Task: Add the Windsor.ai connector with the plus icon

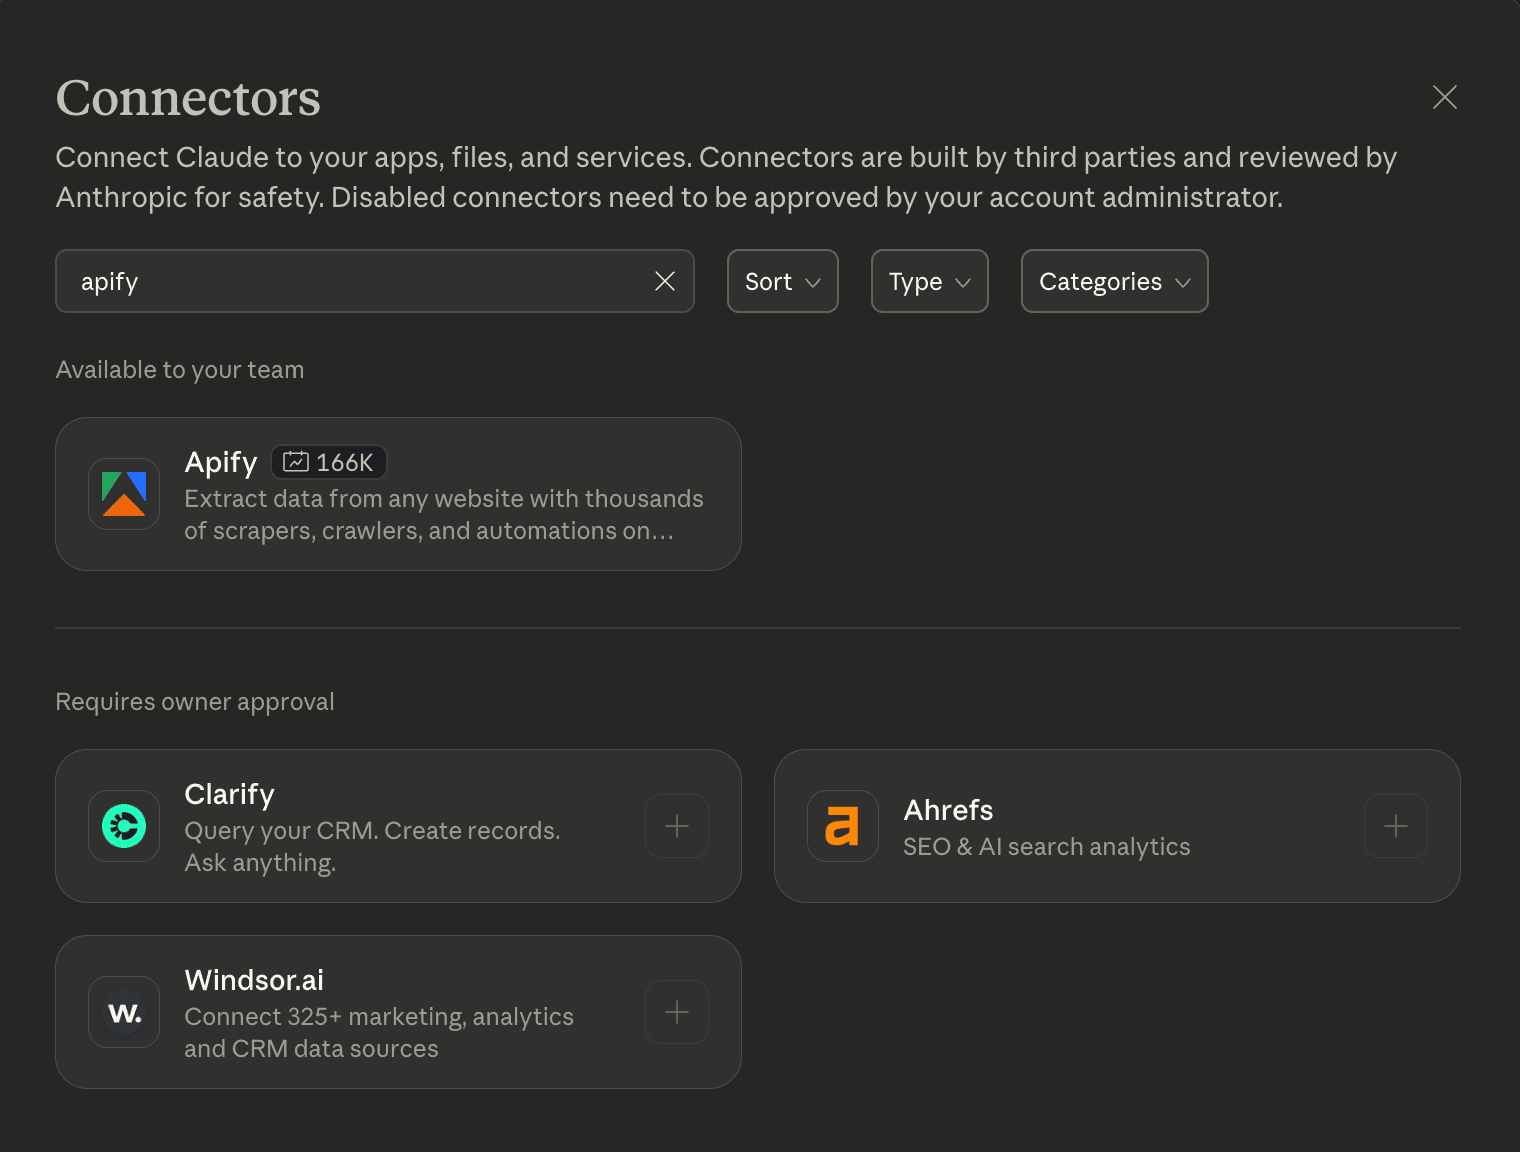Action: (x=676, y=1011)
